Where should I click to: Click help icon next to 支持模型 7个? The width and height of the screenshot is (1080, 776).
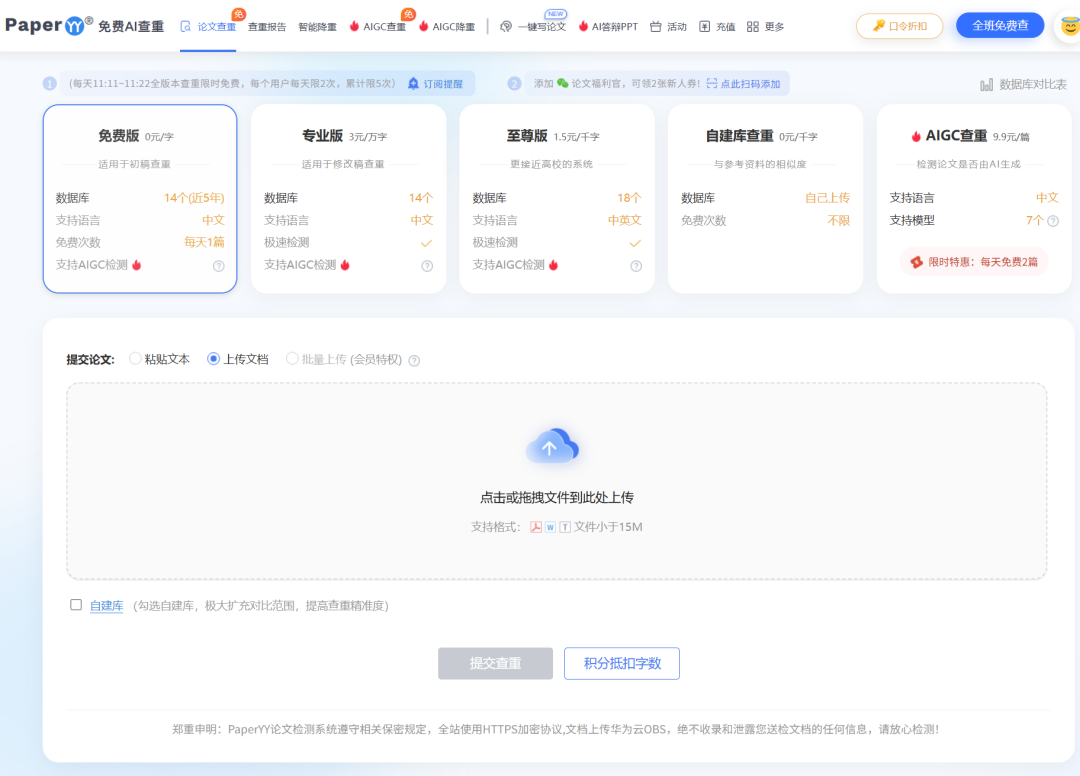(1052, 221)
